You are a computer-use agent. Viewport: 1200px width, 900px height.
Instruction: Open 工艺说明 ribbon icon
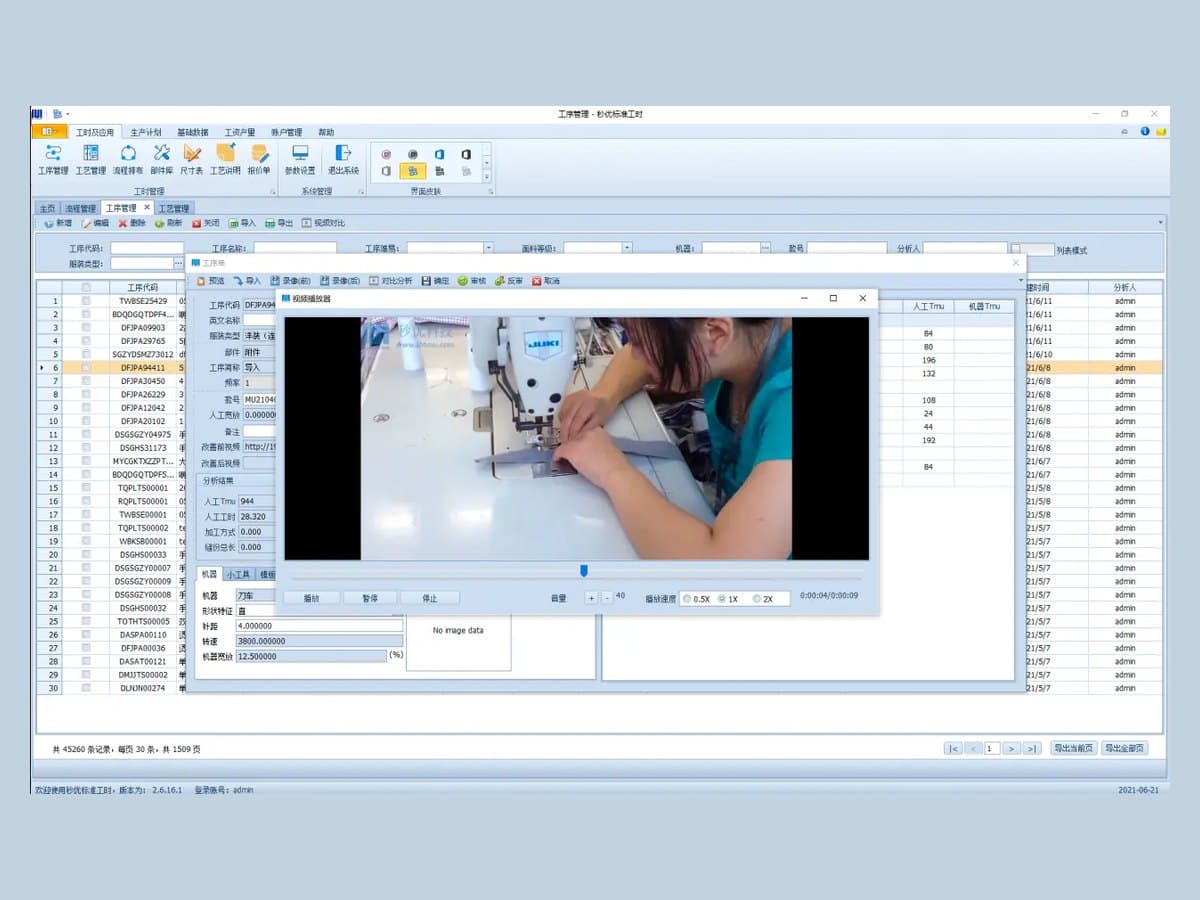coord(225,159)
